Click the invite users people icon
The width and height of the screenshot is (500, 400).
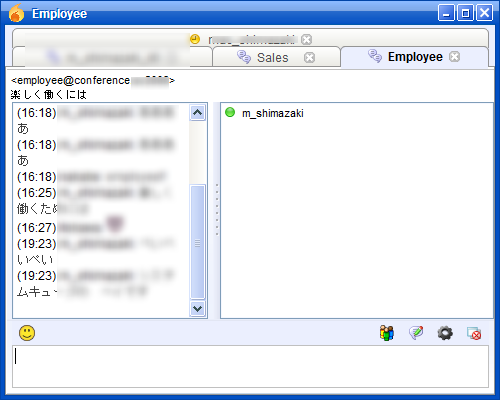click(387, 333)
